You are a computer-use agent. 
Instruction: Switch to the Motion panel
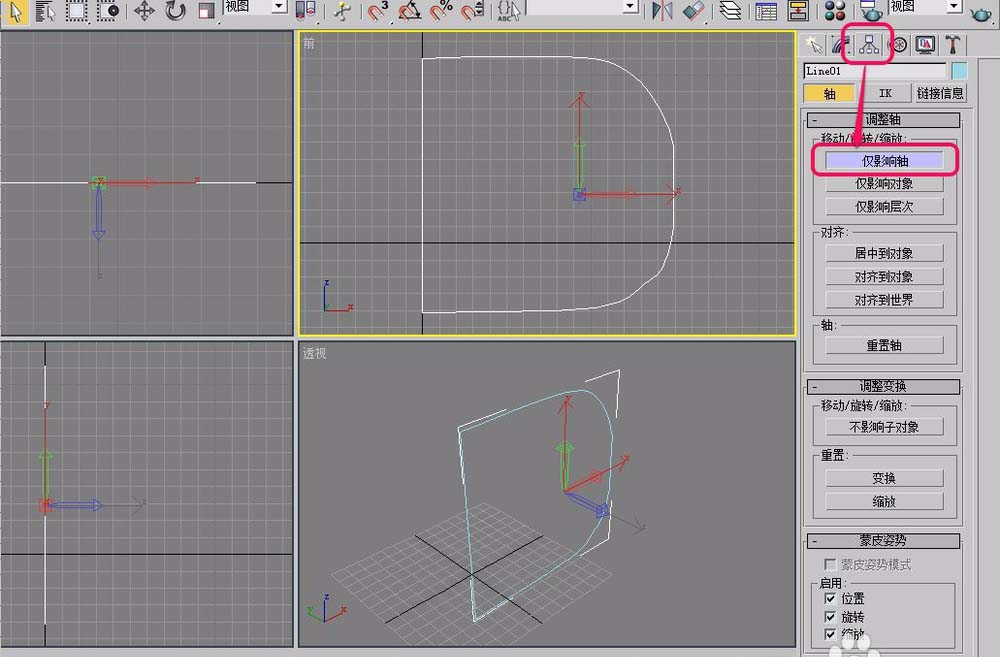click(898, 45)
